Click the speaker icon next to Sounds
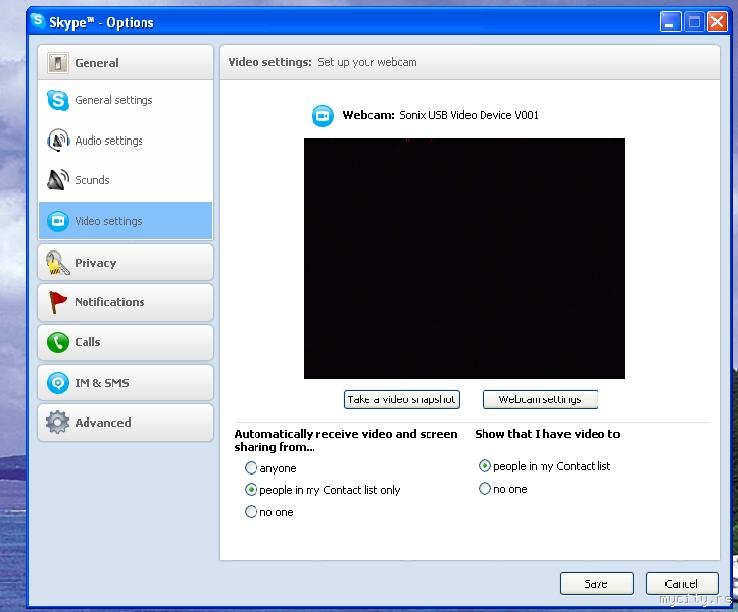Viewport: 738px width, 612px height. [x=58, y=179]
